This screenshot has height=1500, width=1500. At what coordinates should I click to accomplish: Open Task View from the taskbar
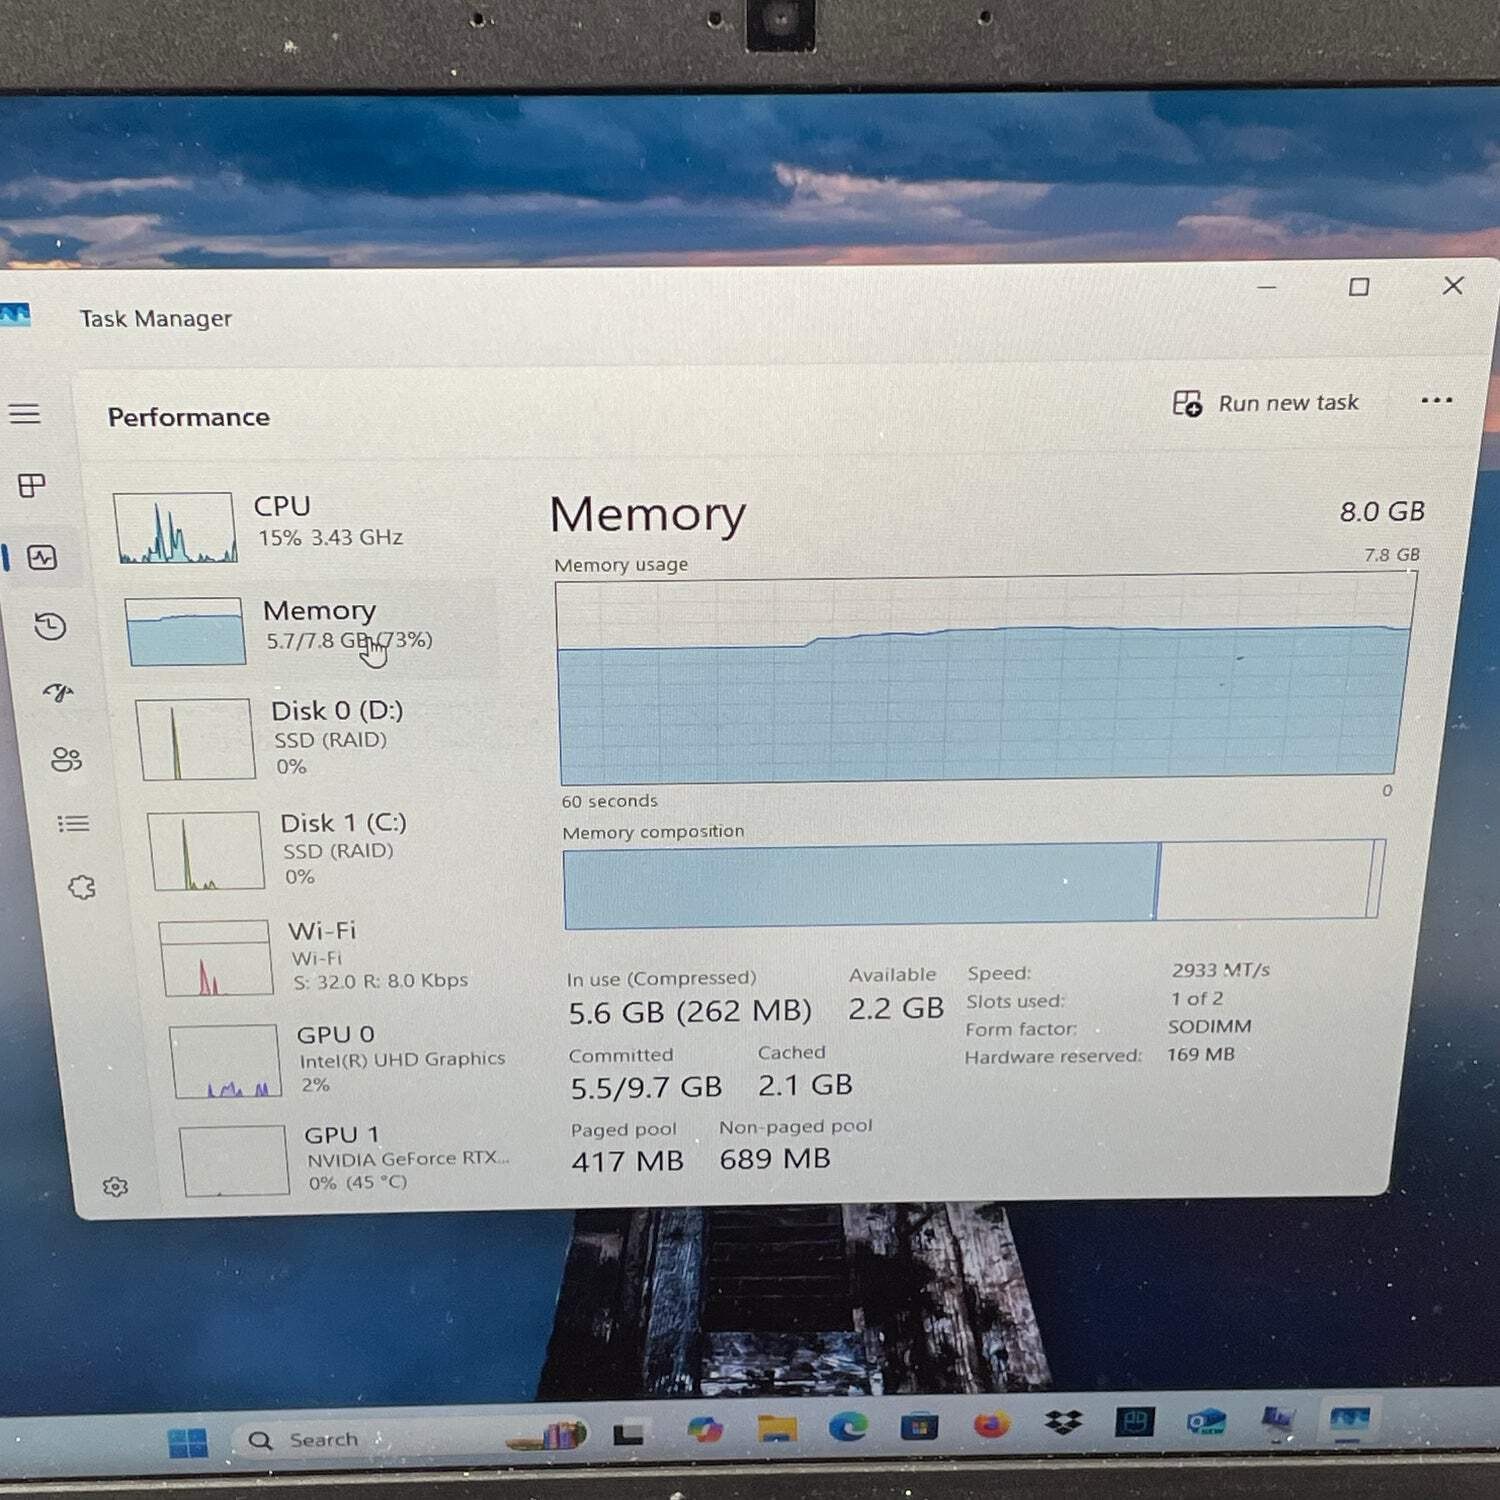628,1435
